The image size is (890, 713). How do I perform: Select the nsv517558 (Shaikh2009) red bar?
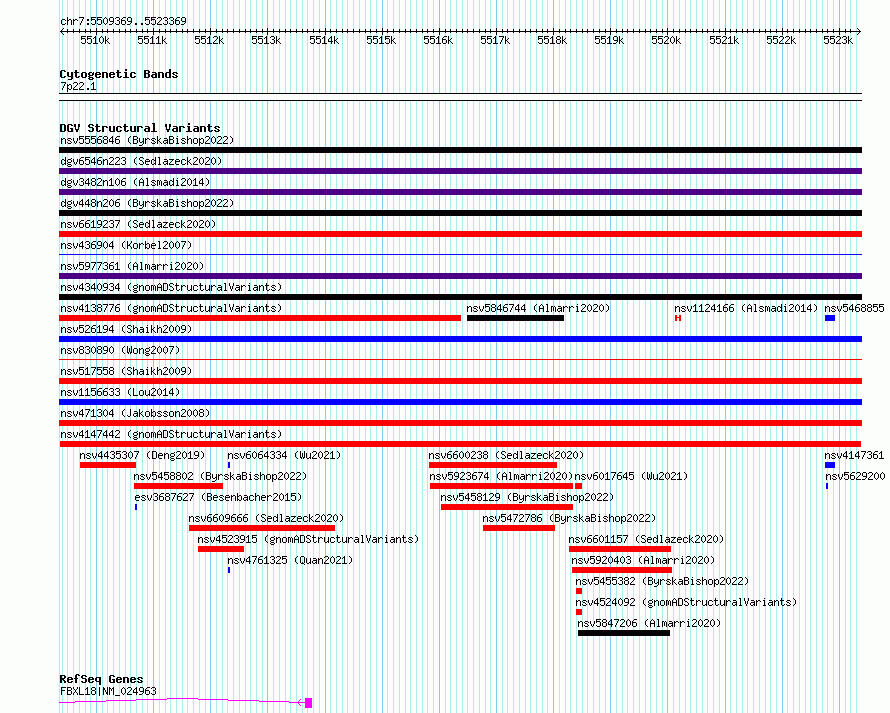460,381
